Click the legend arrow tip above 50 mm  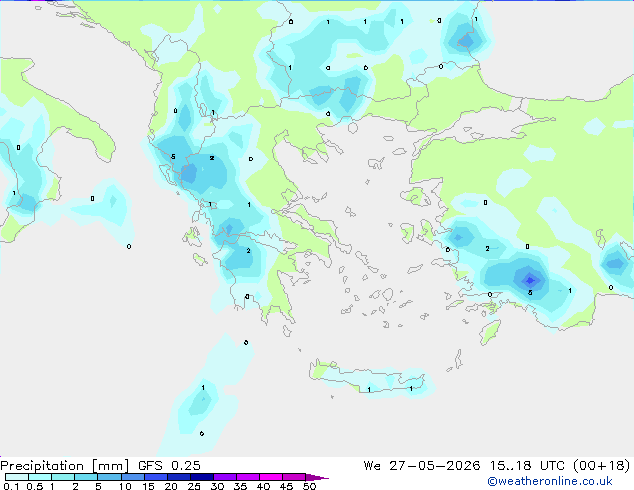click(317, 477)
